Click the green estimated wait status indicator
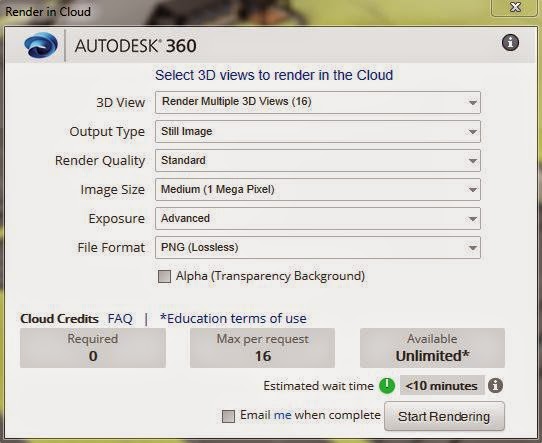 click(387, 385)
